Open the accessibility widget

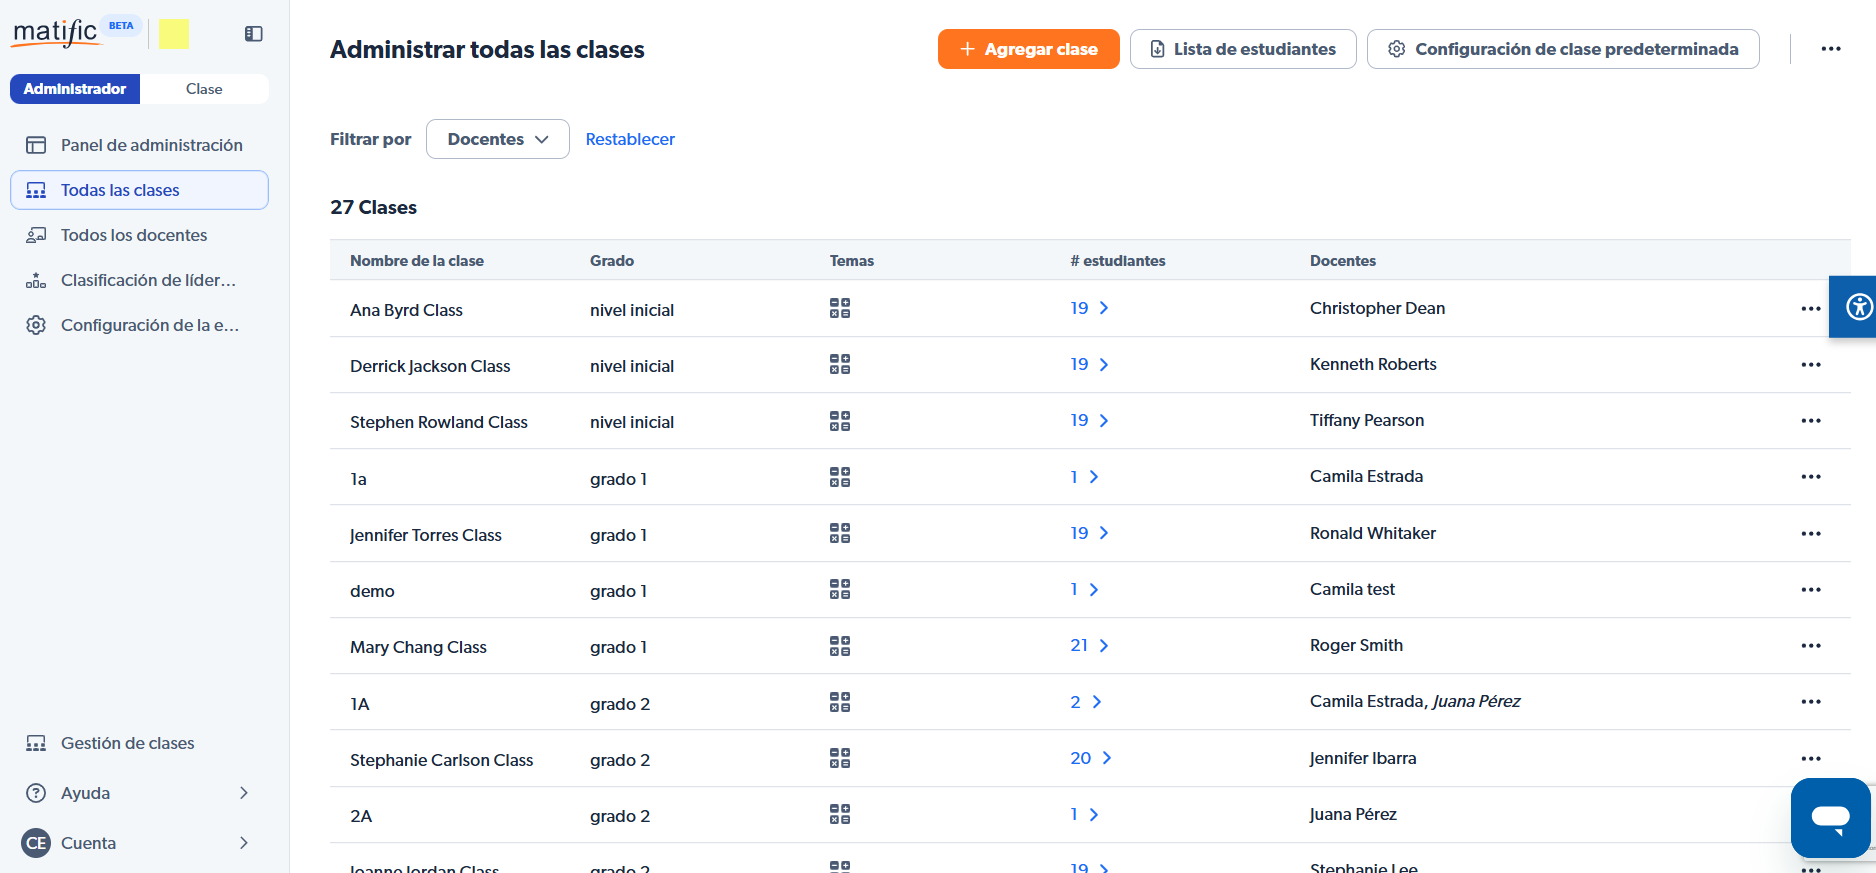(1857, 307)
